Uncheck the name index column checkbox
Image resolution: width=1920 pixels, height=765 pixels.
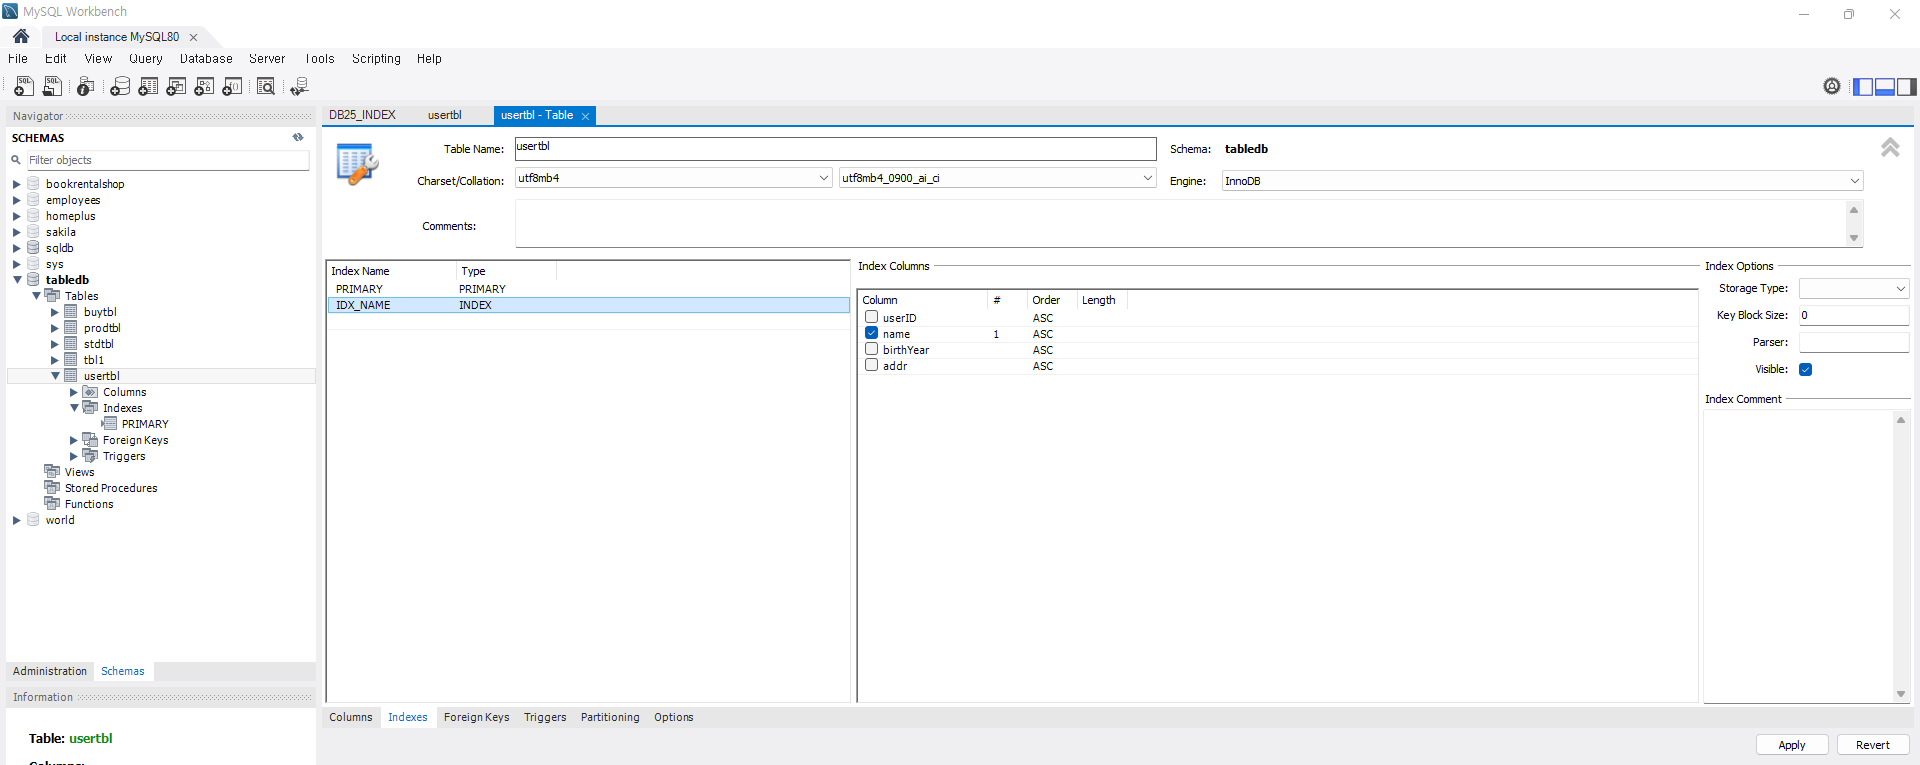[872, 333]
